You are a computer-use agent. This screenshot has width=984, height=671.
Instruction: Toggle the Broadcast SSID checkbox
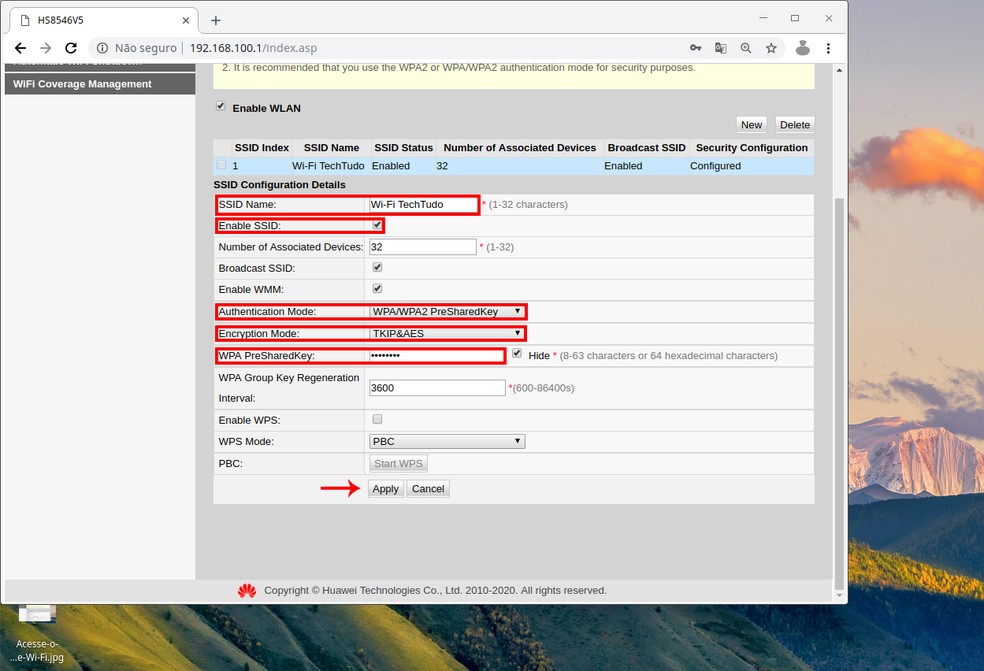pos(377,267)
